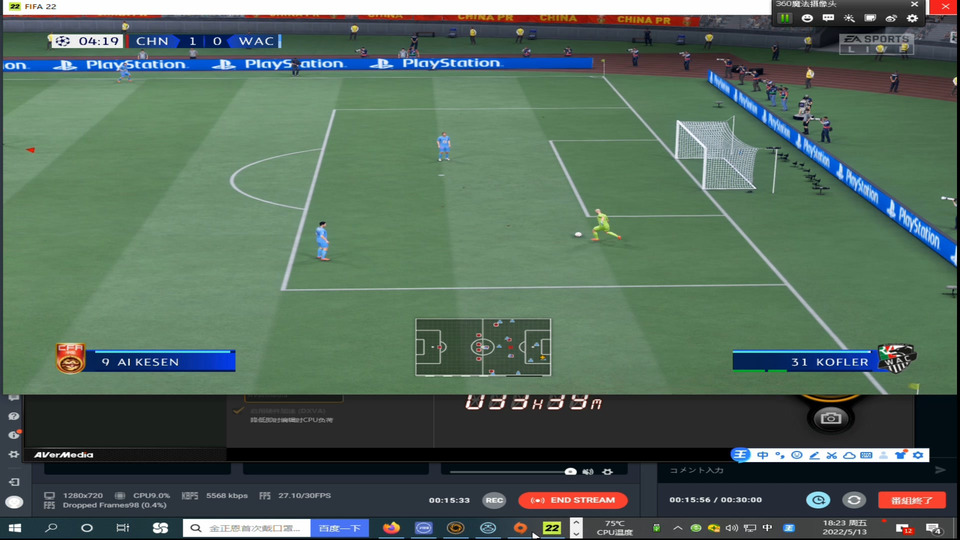The height and width of the screenshot is (540, 960).
Task: Click the taskbar search magnifier
Action: click(x=51, y=528)
